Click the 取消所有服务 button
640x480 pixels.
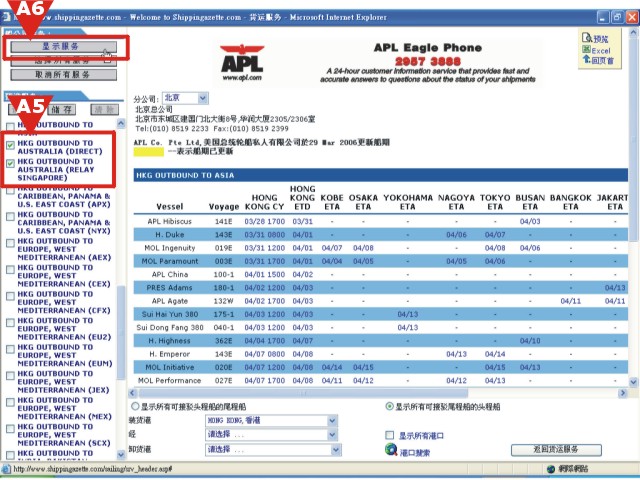pyautogui.click(x=63, y=75)
